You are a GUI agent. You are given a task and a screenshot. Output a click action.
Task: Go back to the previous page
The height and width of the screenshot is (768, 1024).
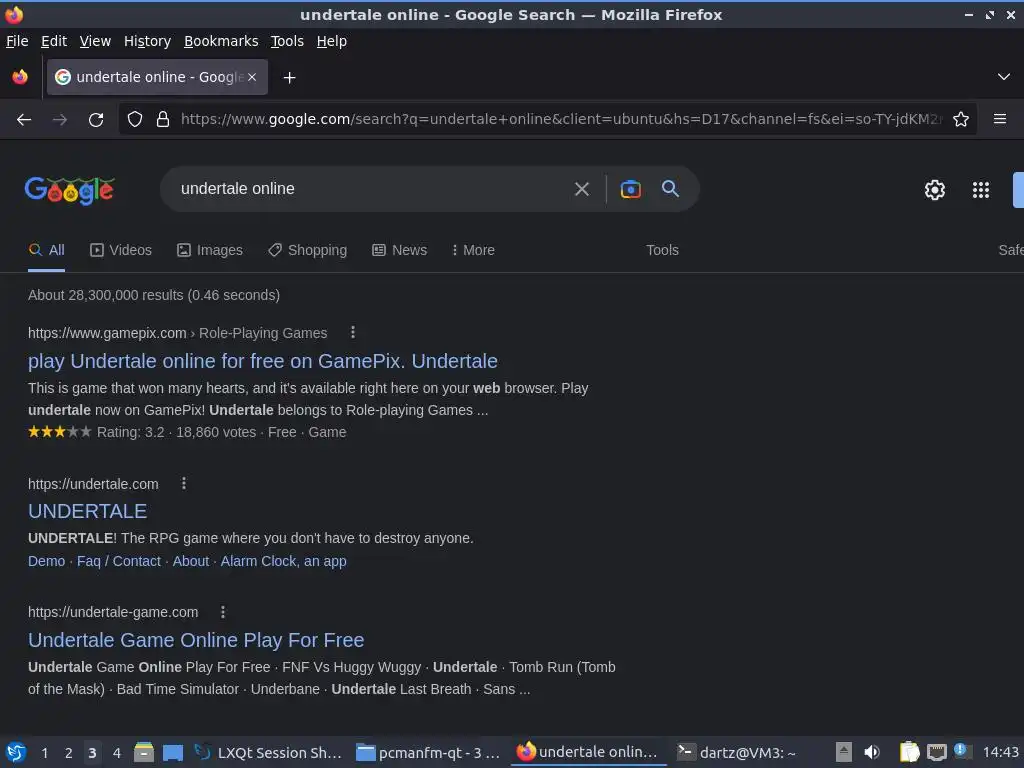click(24, 120)
